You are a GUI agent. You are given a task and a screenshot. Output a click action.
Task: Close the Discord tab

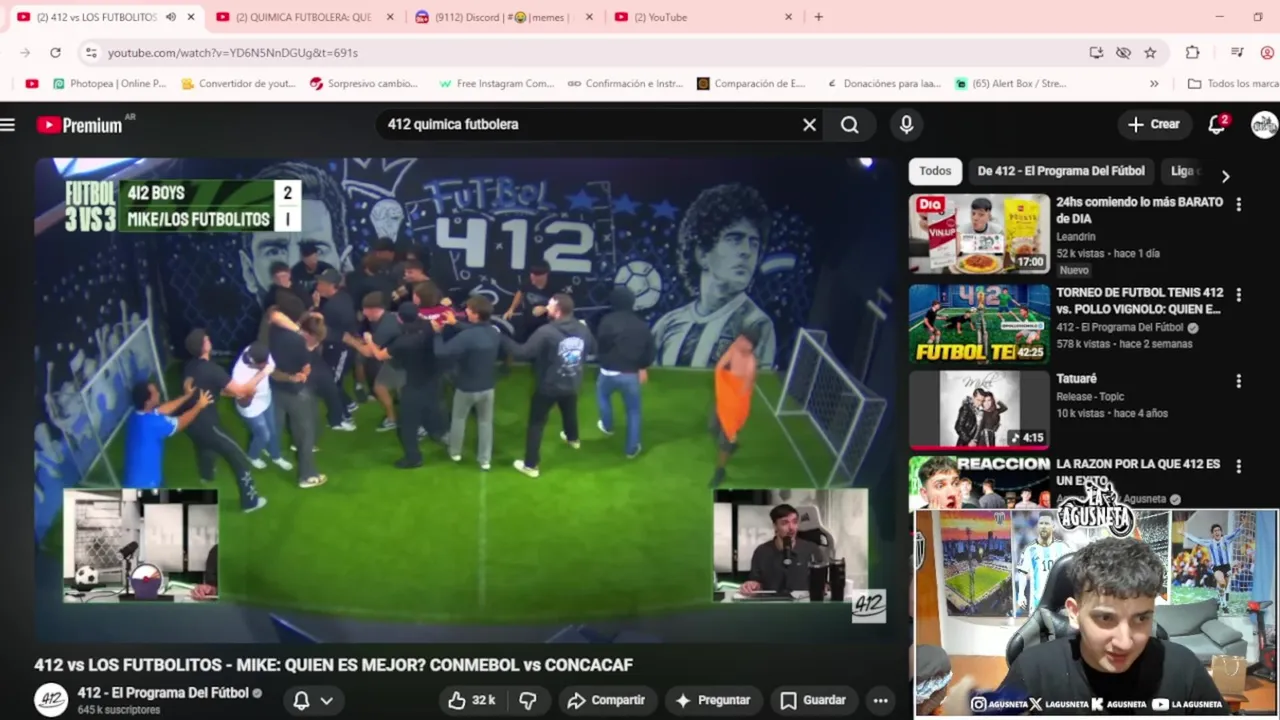(589, 17)
